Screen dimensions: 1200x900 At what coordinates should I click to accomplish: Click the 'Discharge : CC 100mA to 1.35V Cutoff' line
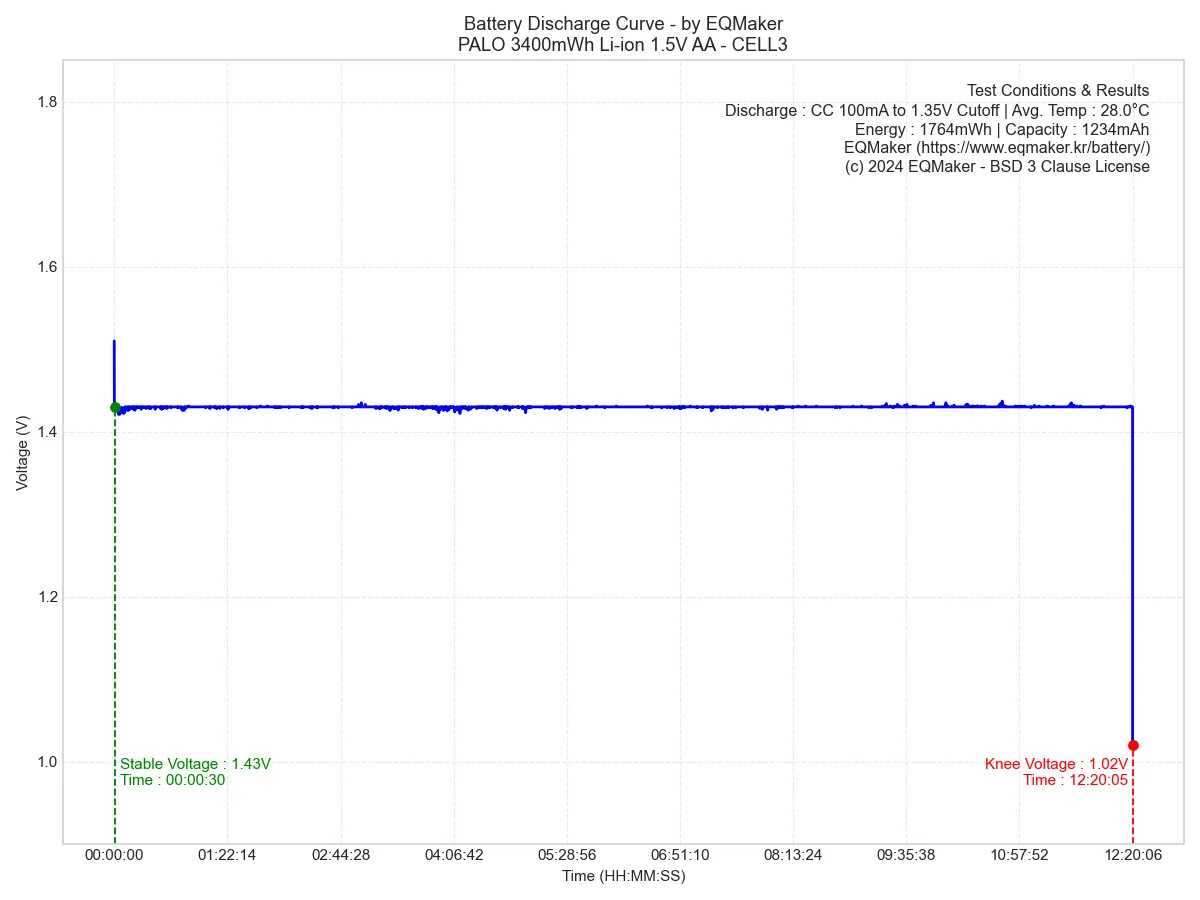pos(862,110)
